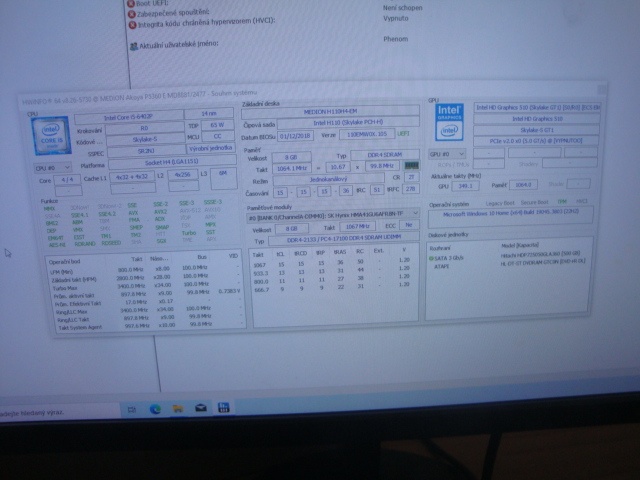The image size is (640, 480).
Task: Click the L2 cache 4x256 field
Action: point(182,174)
